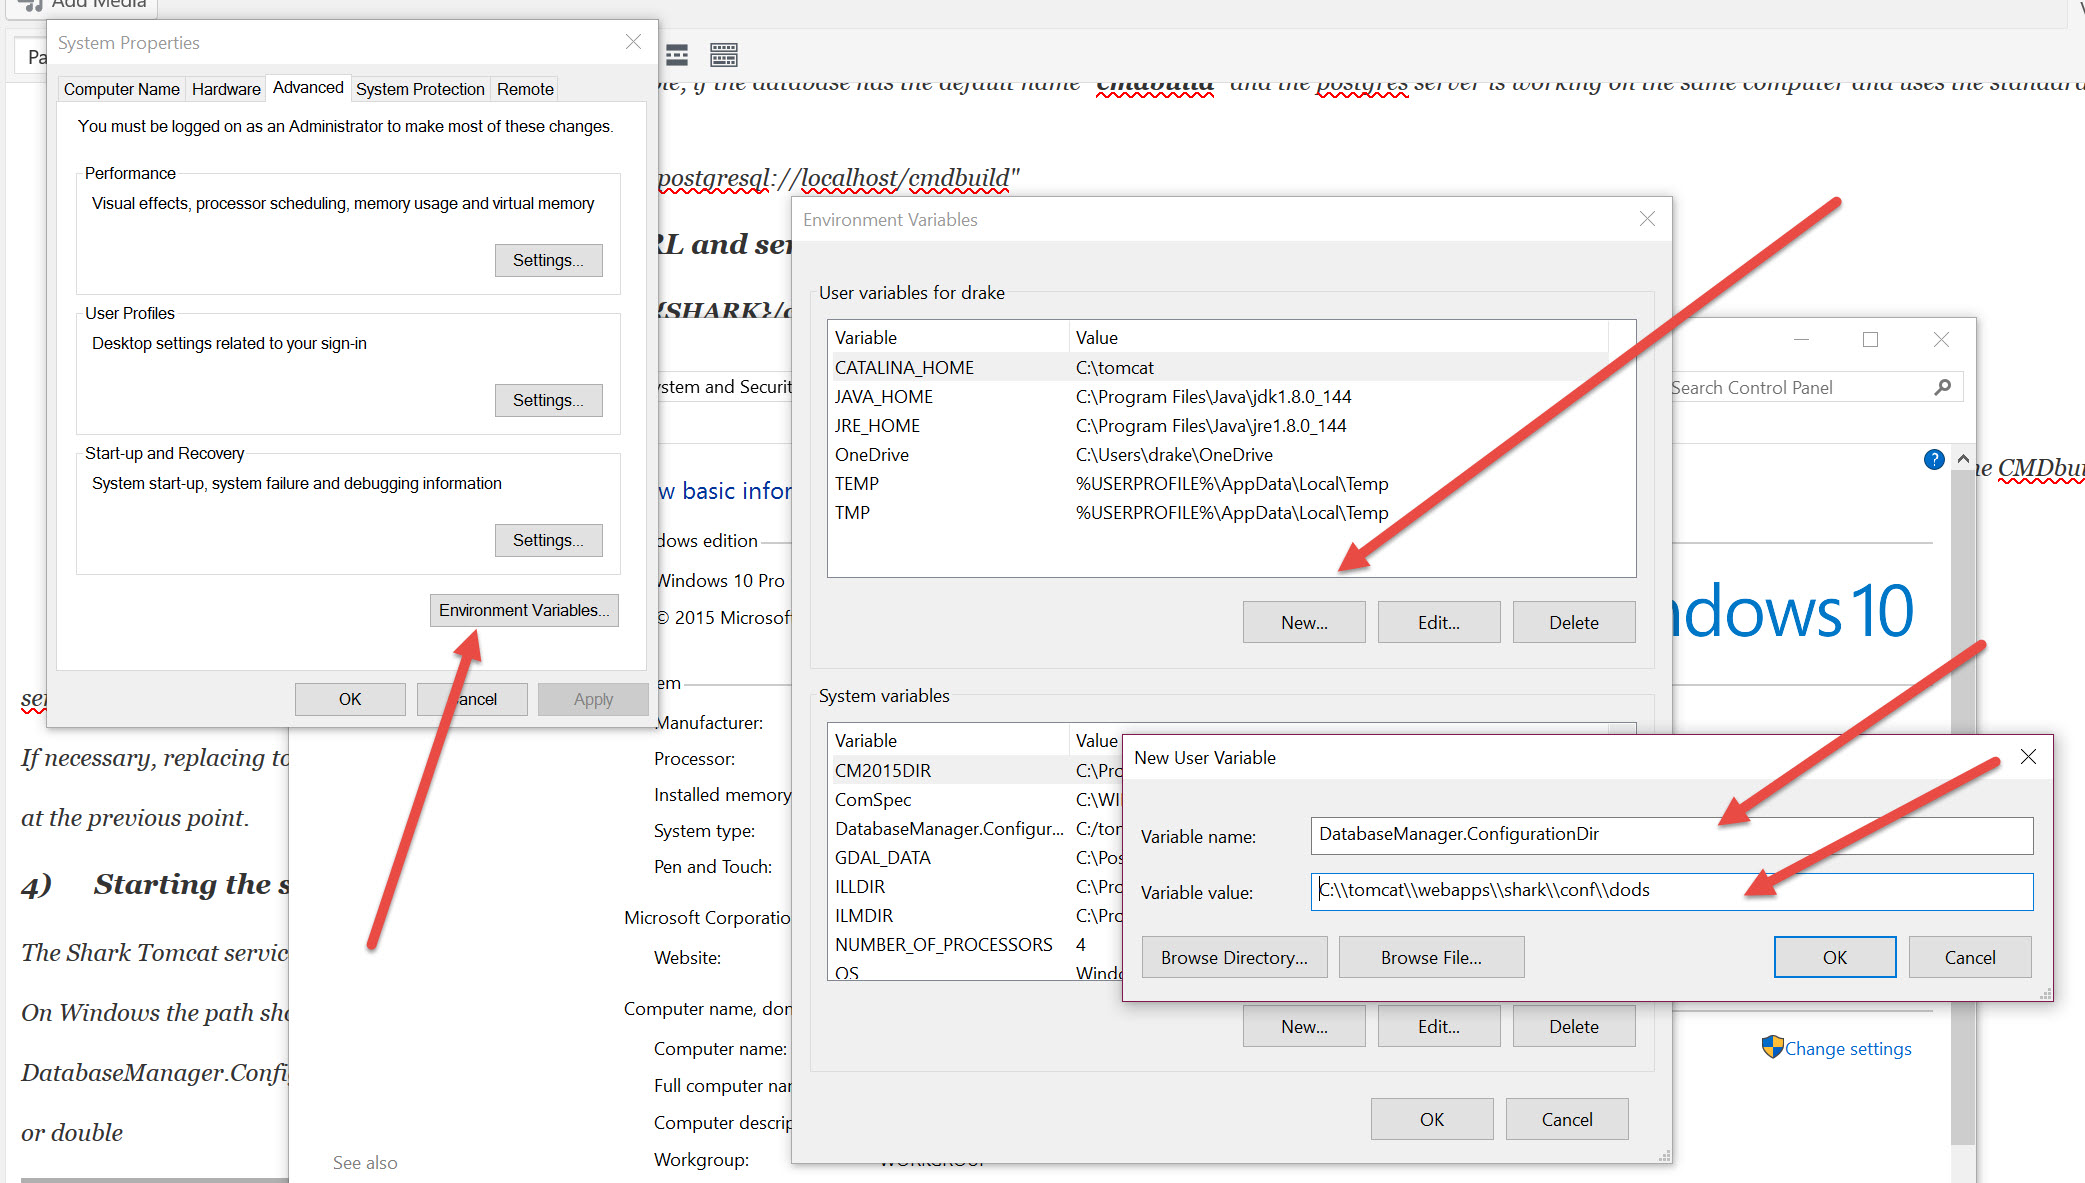
Task: Click the keyboard toolbar toggle icon
Action: 723,55
